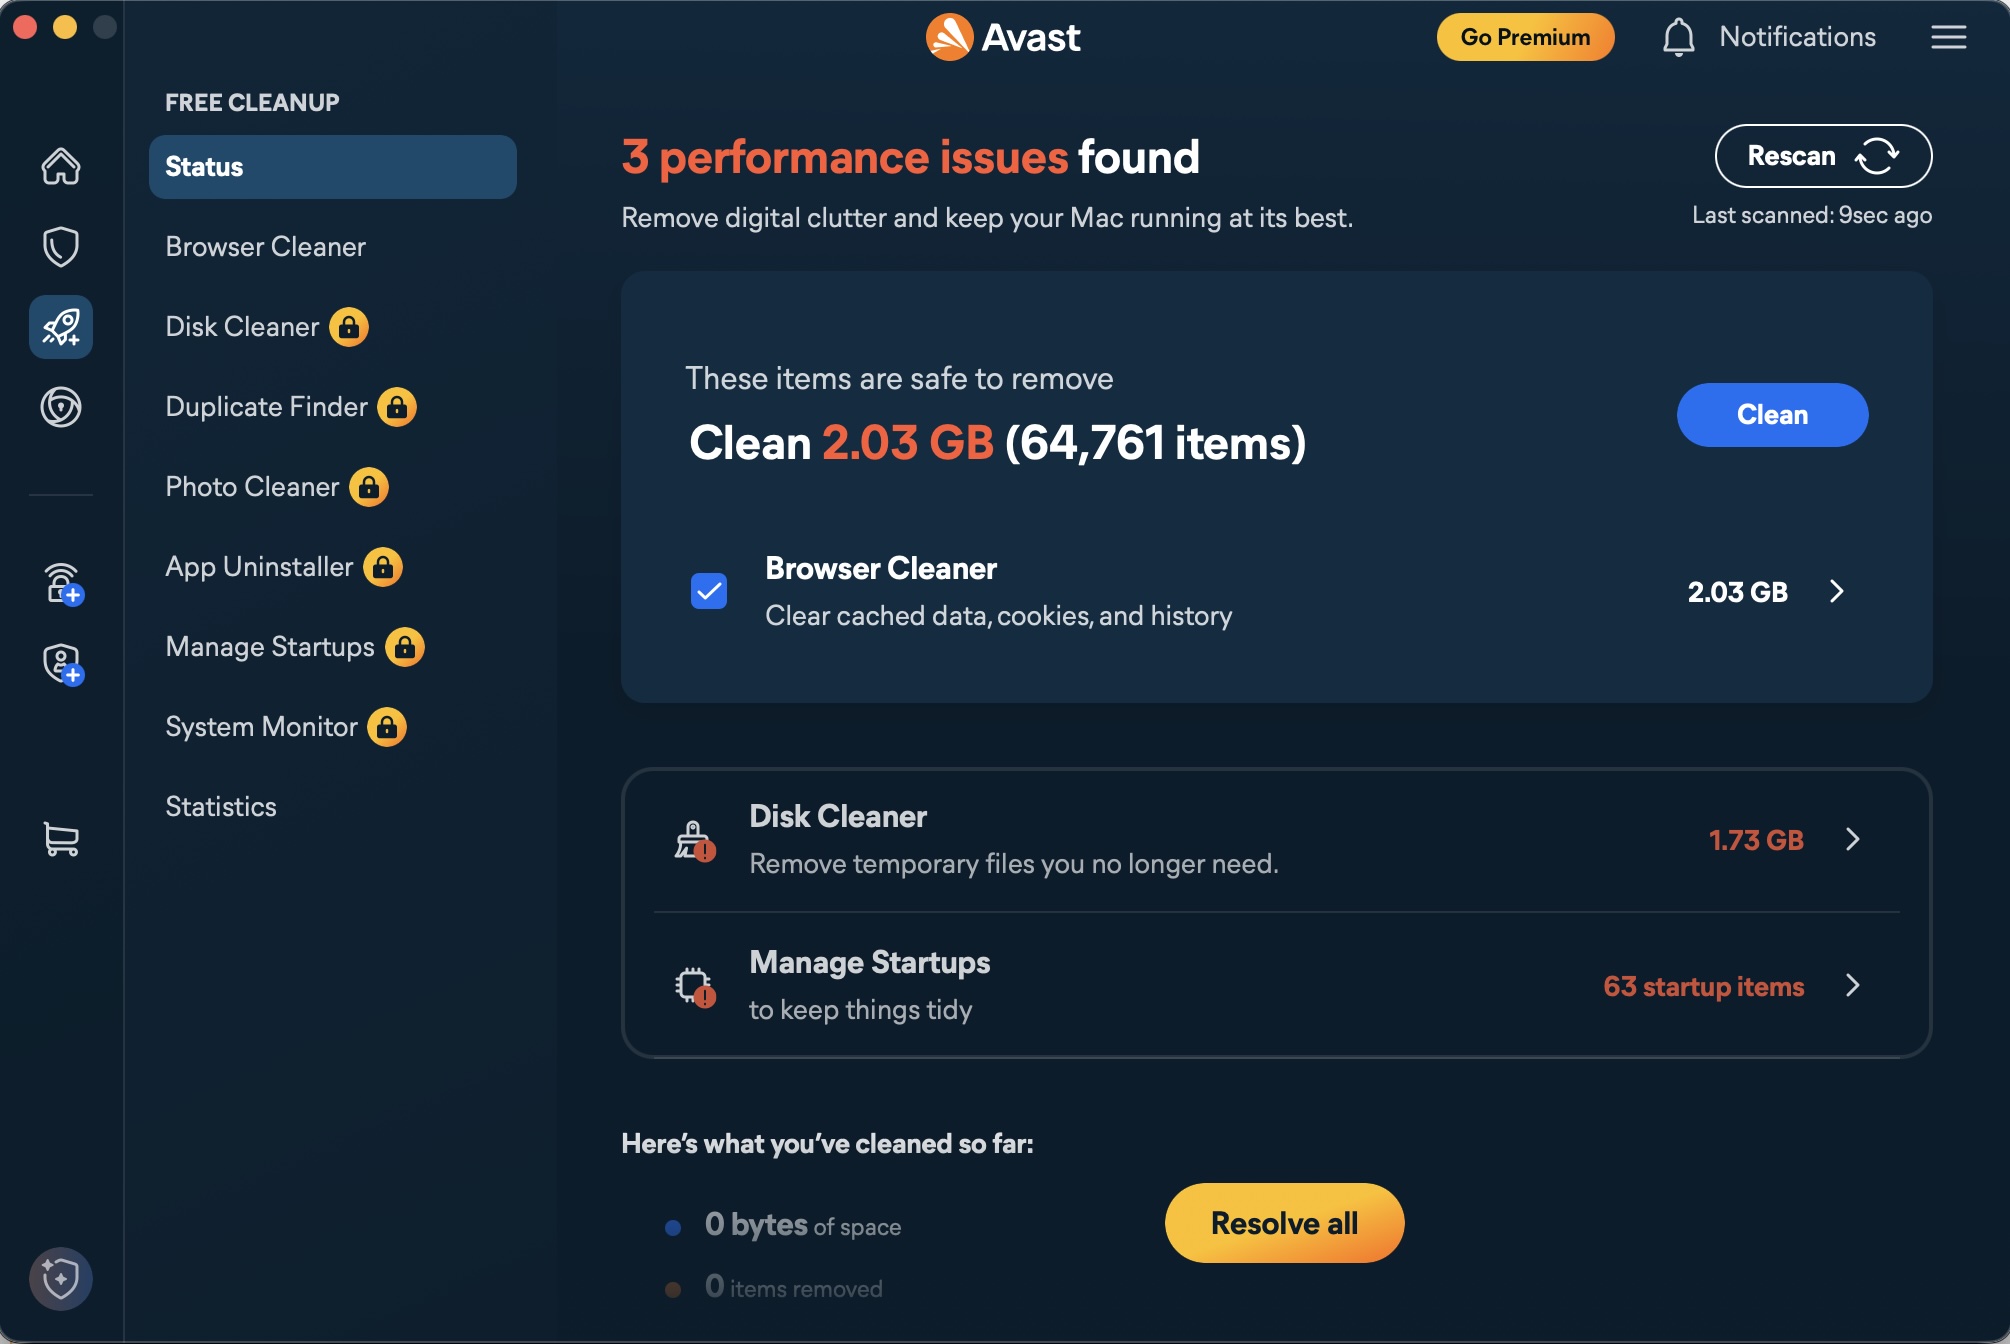Open Manage Startups in sidebar menu
2010x1344 pixels.
270,647
